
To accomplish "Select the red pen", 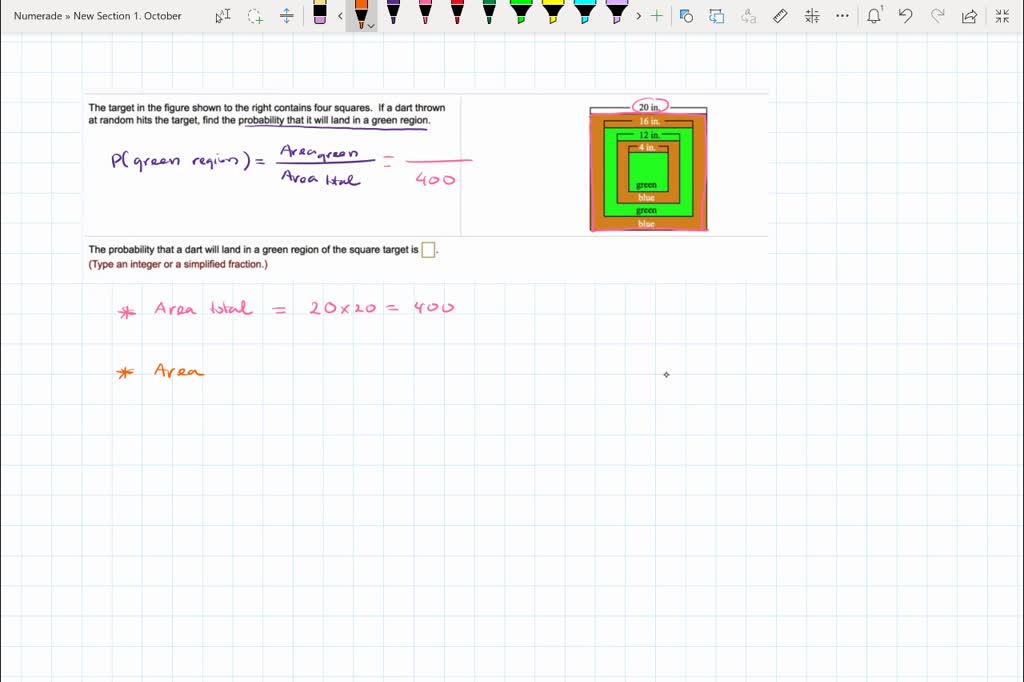I will (x=457, y=15).
